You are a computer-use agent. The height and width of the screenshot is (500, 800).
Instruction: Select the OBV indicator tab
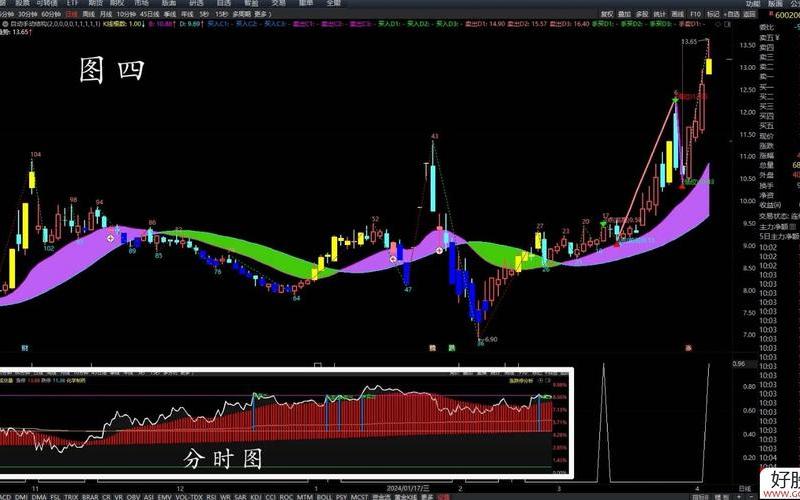(x=132, y=496)
